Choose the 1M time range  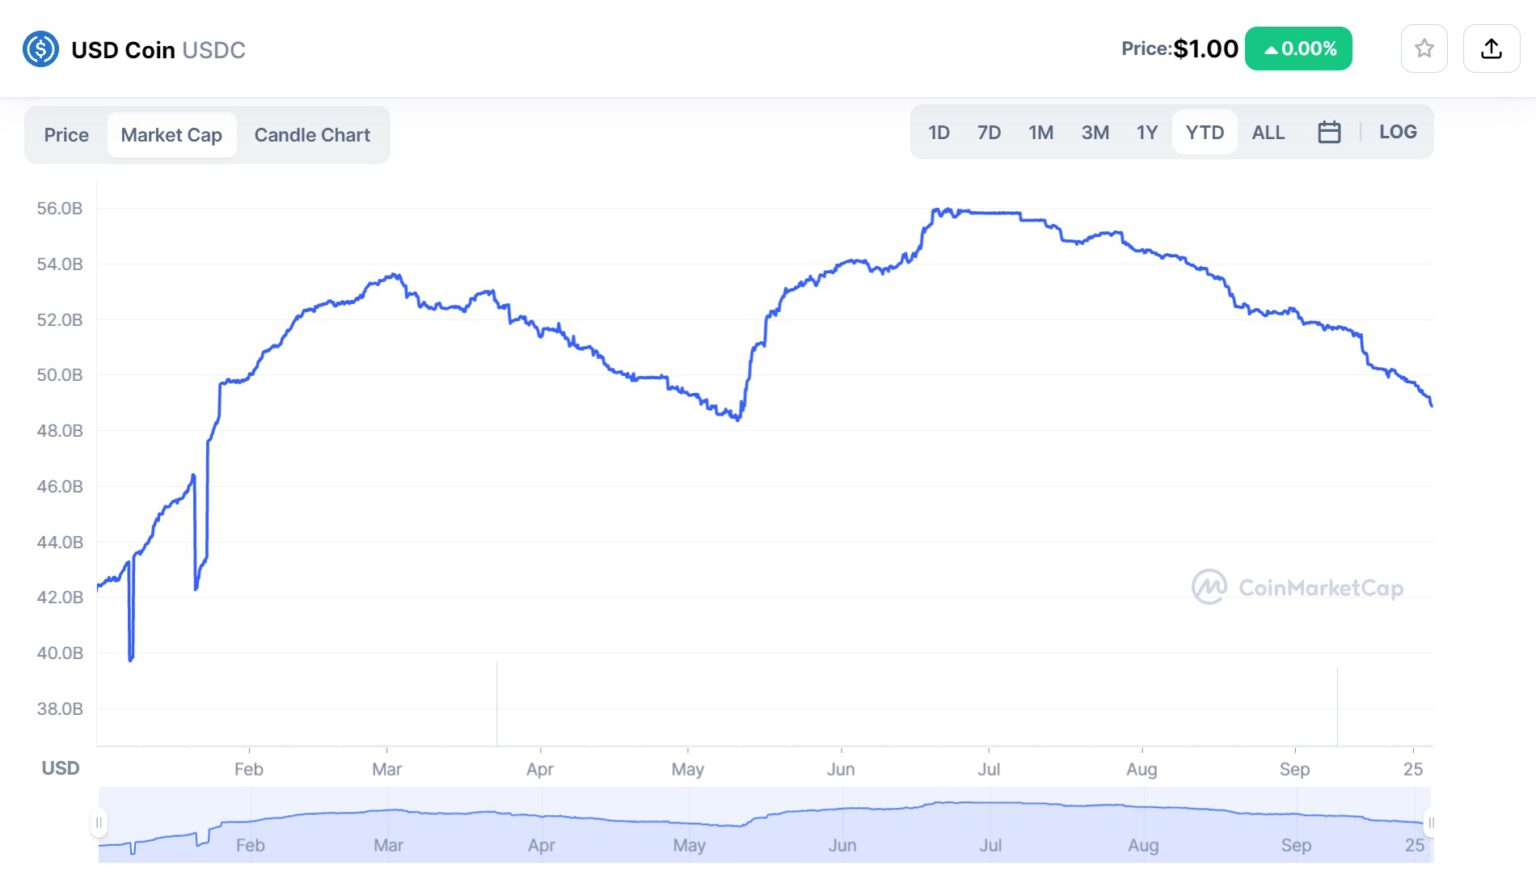point(1041,132)
